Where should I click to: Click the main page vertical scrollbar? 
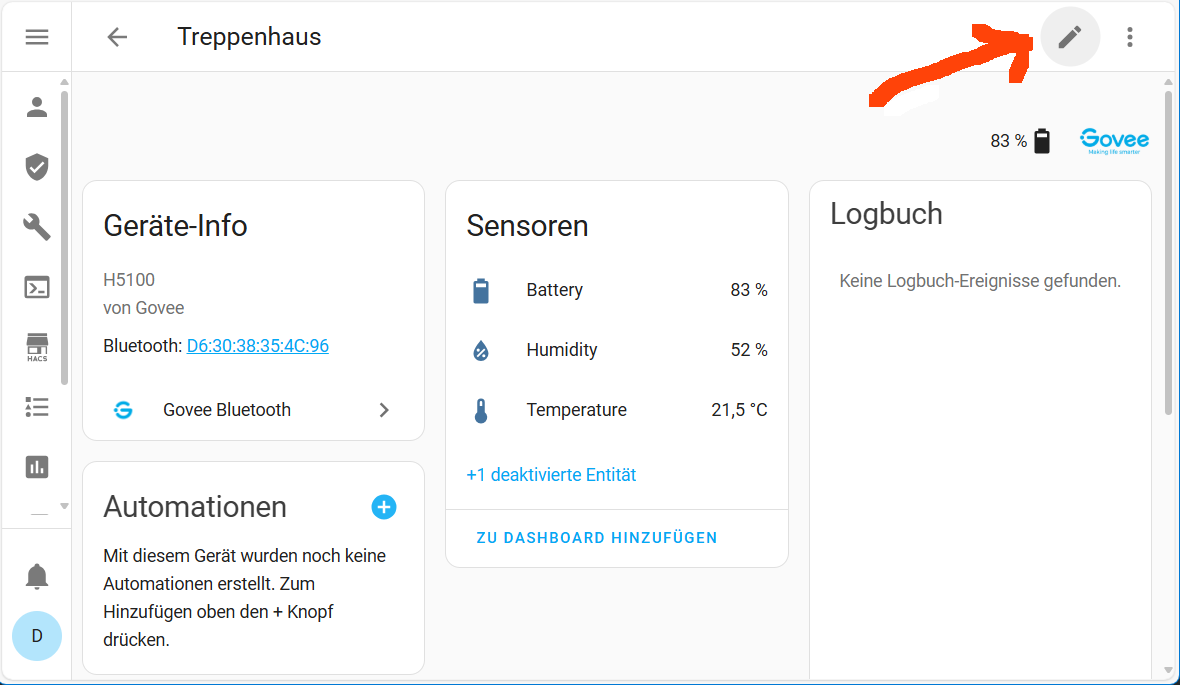pyautogui.click(x=1168, y=250)
